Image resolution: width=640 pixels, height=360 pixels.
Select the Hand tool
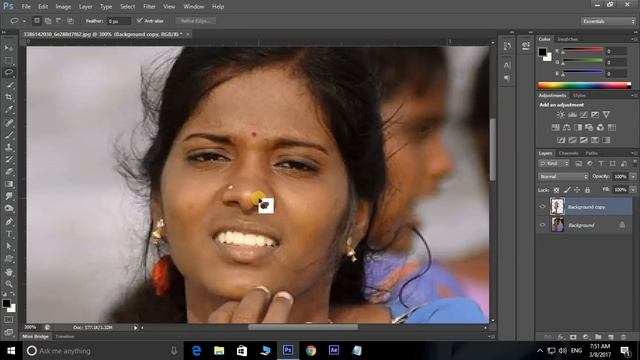tap(9, 272)
